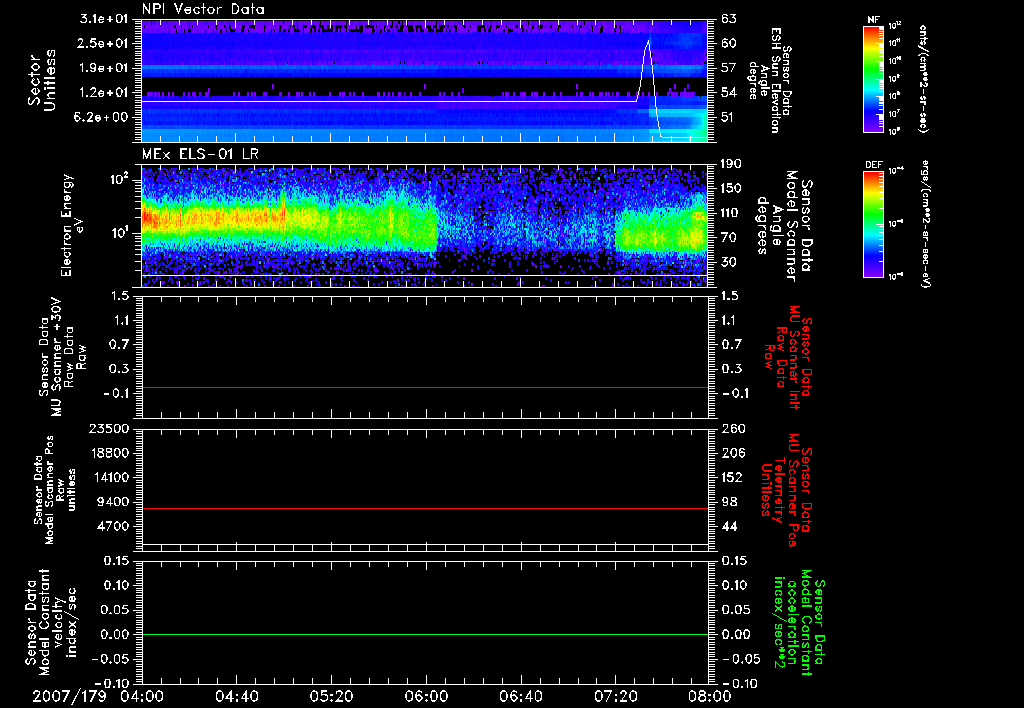Click the '110' scanner angle tick label

point(731,213)
